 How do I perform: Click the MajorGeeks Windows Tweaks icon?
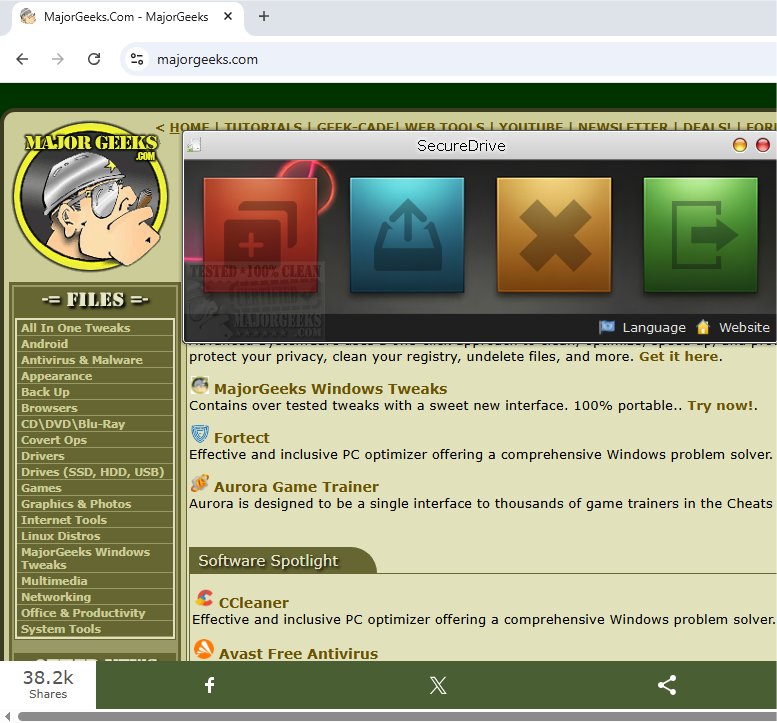point(200,386)
